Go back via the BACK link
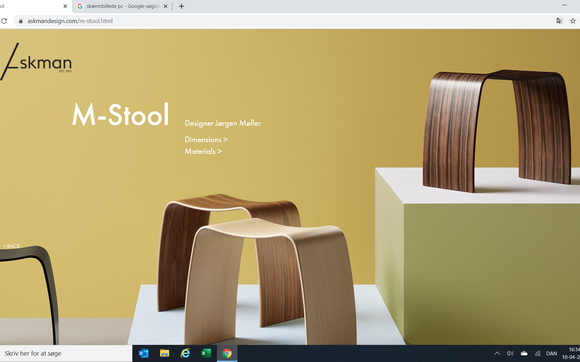Viewport: 580px width, 362px height. [11, 246]
